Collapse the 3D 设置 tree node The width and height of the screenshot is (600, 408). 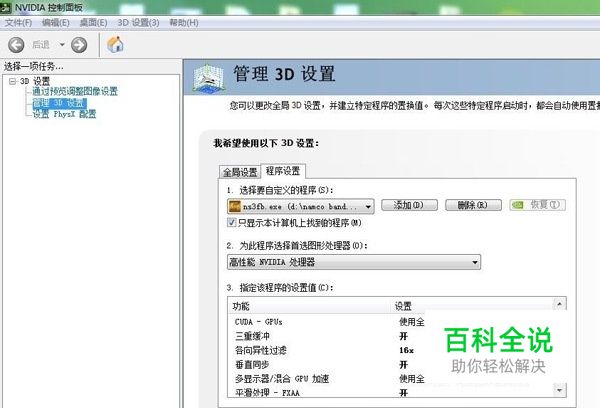(13, 81)
